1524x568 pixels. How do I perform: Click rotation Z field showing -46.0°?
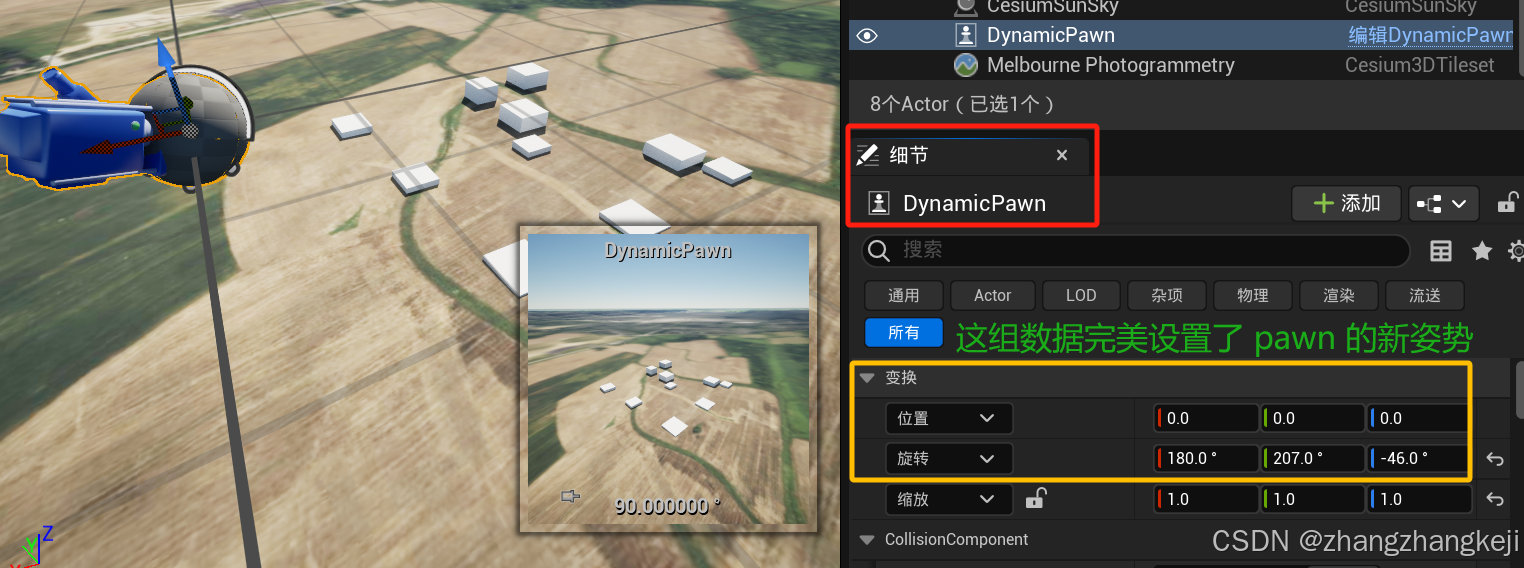[1418, 458]
